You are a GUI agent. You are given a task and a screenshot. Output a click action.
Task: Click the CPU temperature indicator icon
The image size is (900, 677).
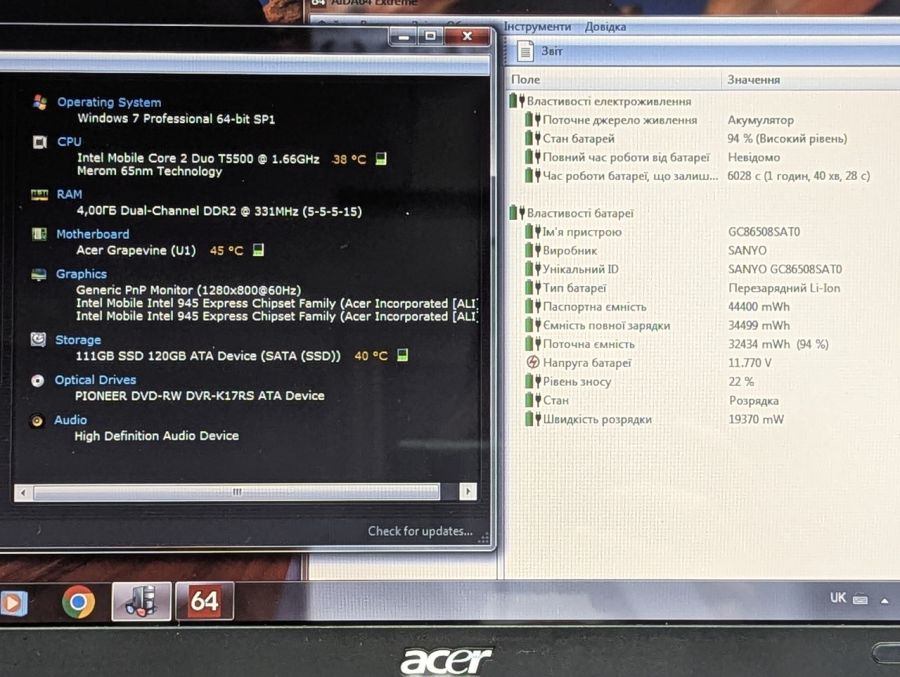pos(381,158)
